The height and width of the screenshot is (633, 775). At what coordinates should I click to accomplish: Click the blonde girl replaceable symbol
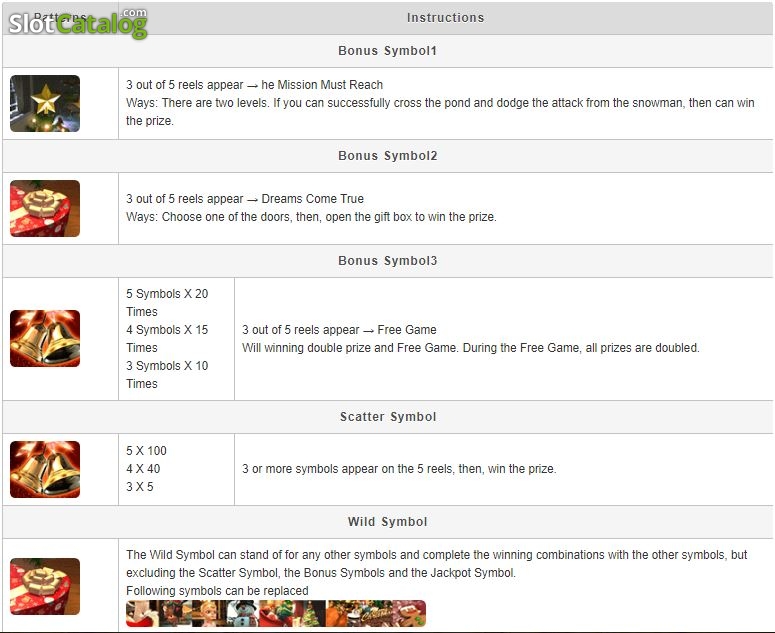tap(209, 613)
